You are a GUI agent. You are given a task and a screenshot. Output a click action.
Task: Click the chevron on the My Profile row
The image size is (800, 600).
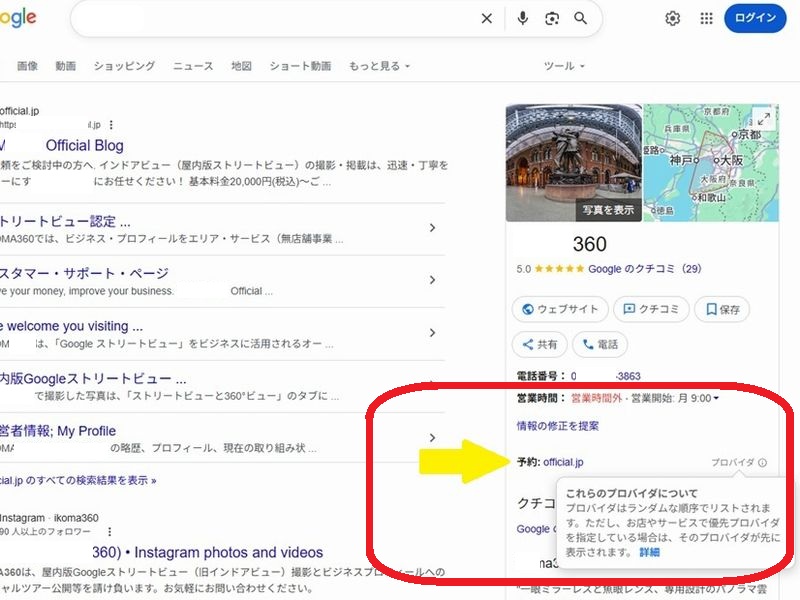(432, 438)
